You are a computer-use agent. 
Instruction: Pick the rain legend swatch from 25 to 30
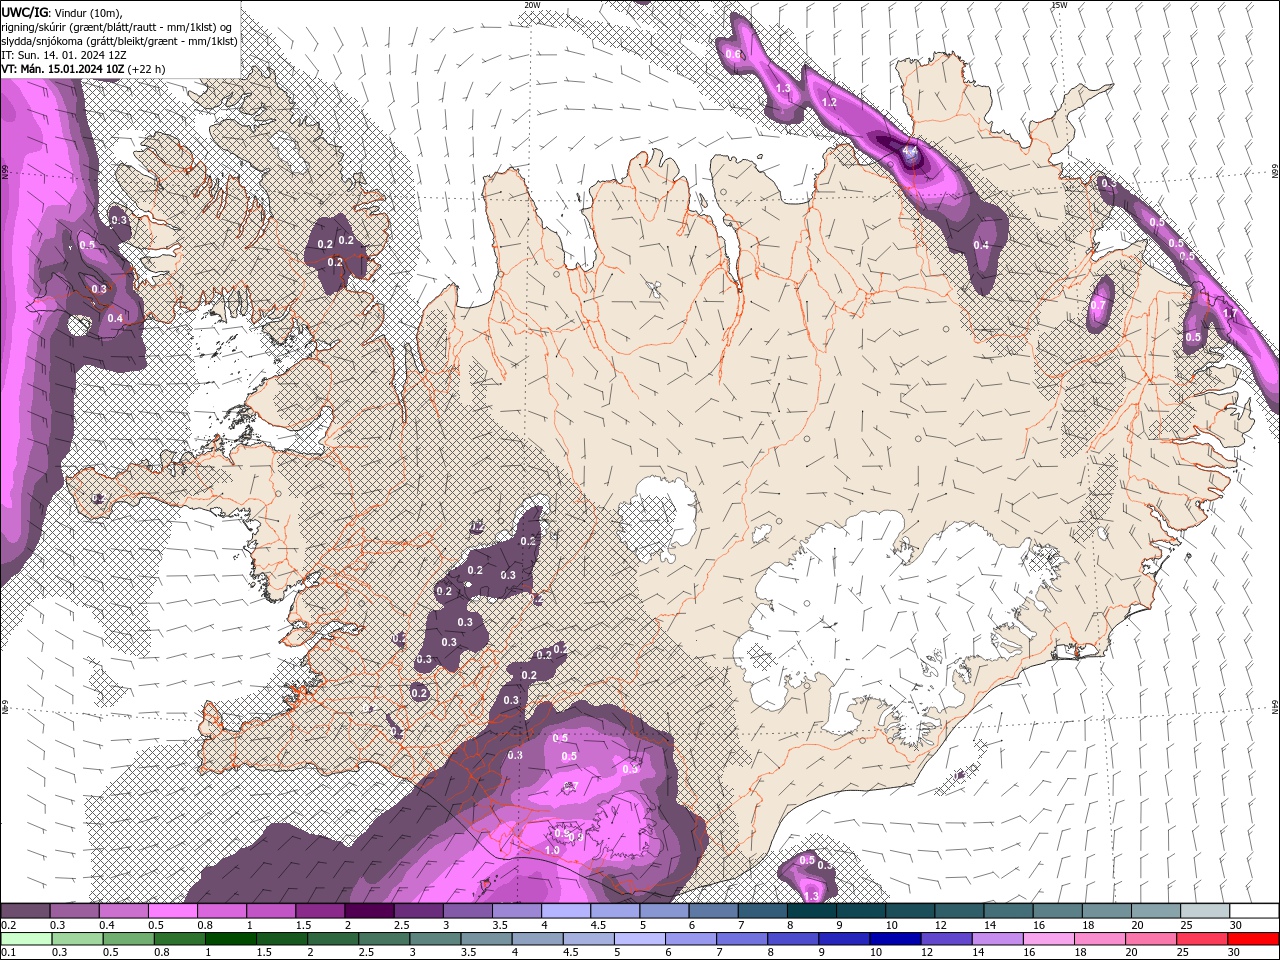click(x=1205, y=939)
